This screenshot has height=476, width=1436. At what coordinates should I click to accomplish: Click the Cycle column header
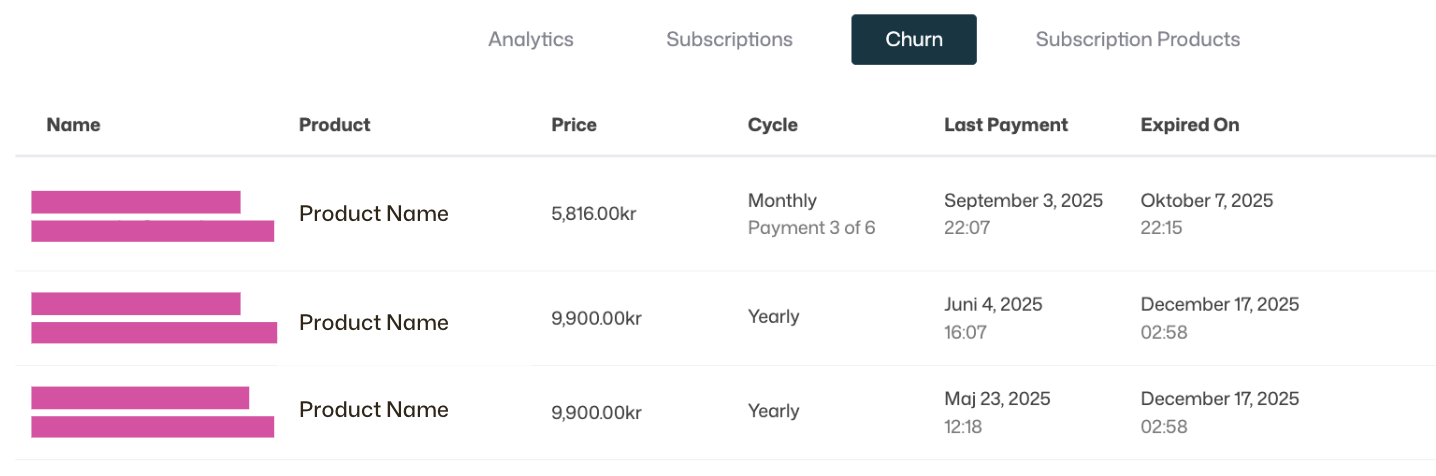point(772,125)
